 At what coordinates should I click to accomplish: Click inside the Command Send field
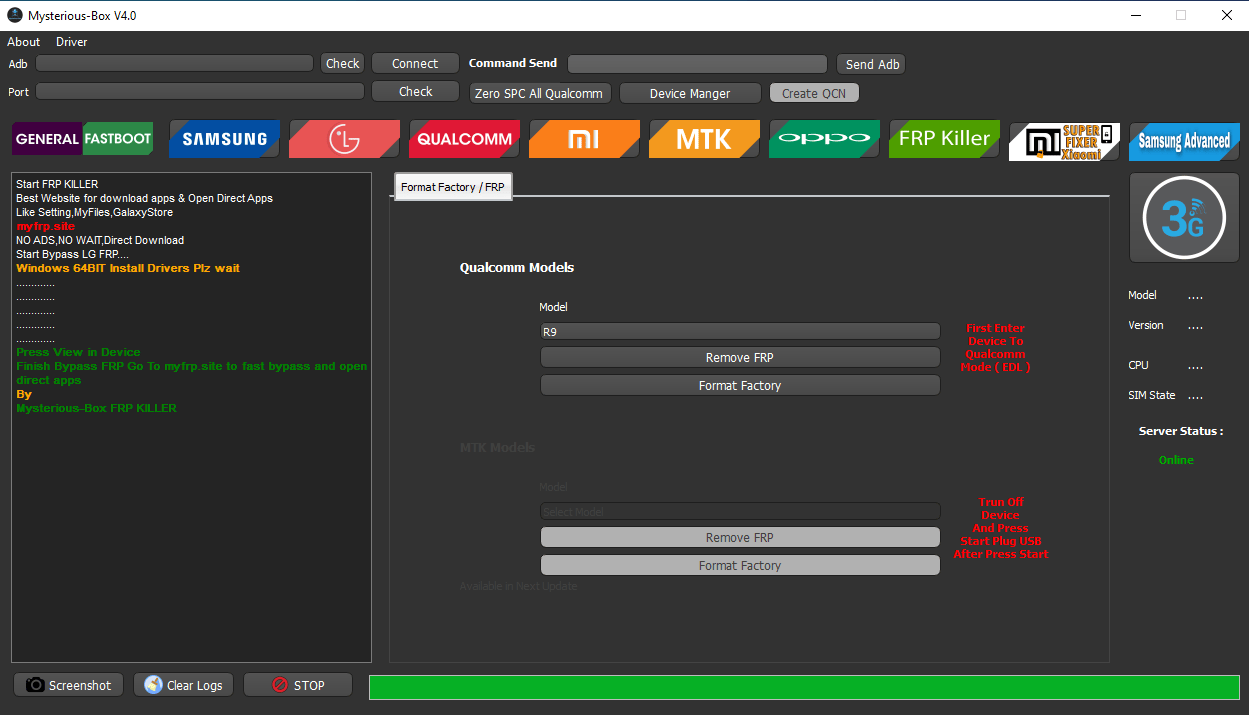click(x=697, y=62)
